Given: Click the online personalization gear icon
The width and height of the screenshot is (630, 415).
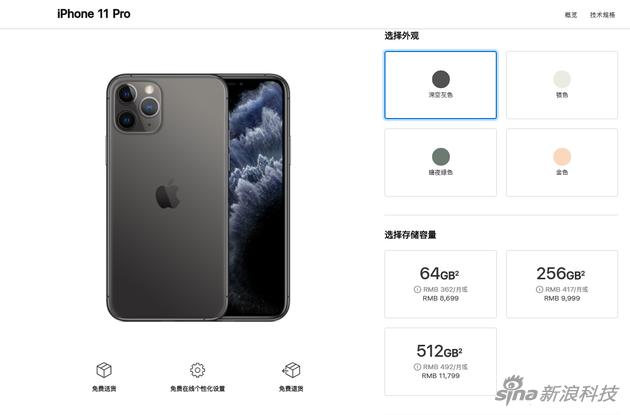Looking at the screenshot, I should pos(197,370).
